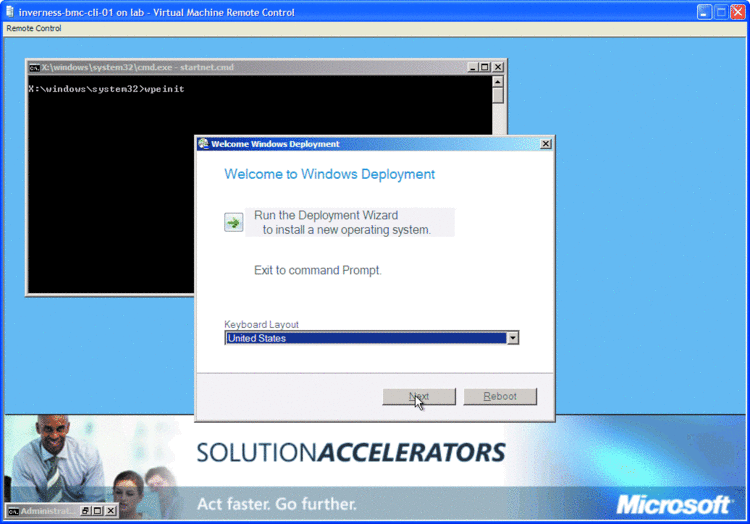Open the Remote Control menu
Screen dimensions: 750x524
click(33, 28)
